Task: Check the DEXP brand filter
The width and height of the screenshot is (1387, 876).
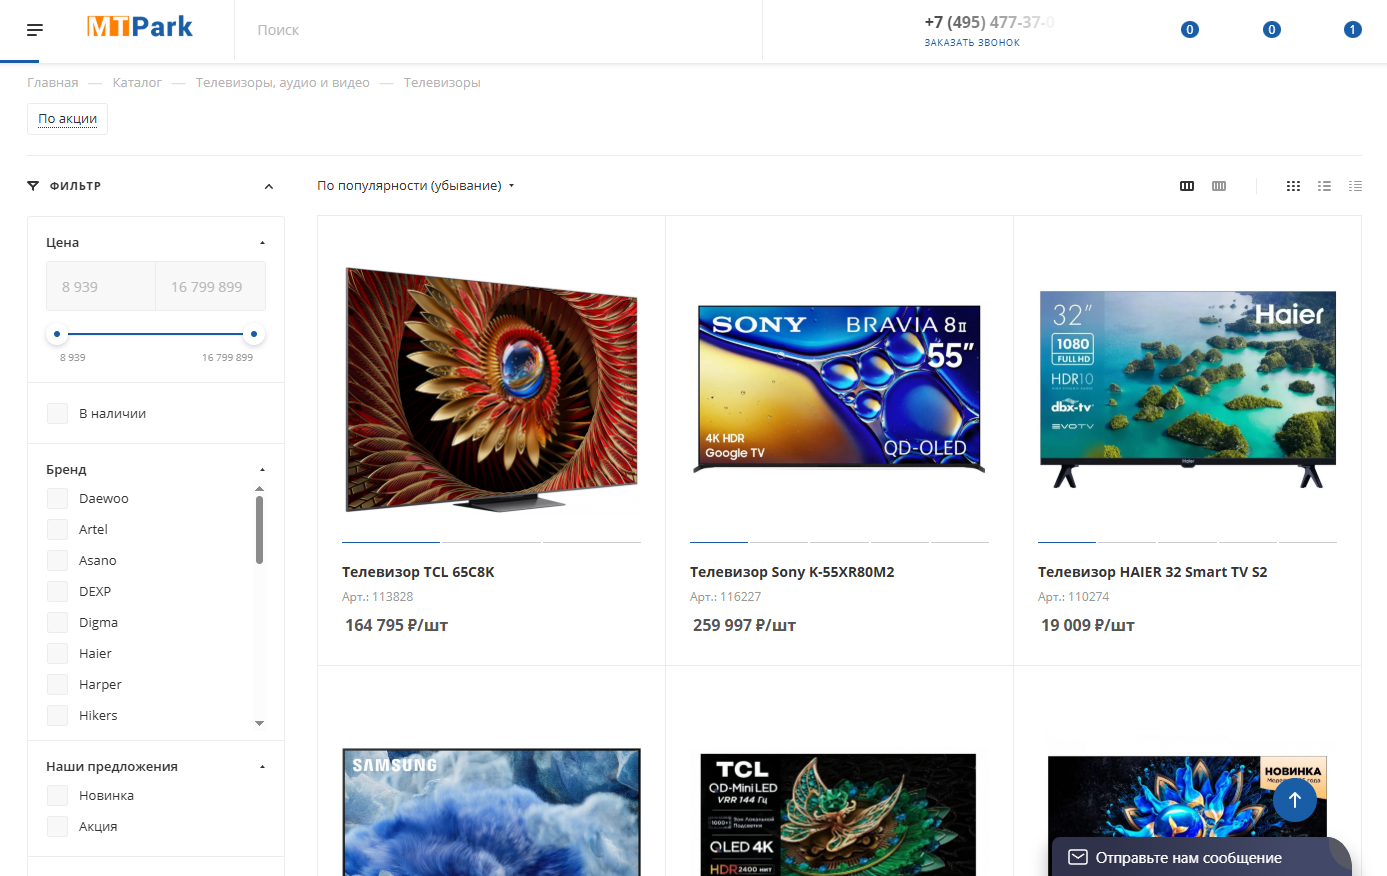Action: pos(58,591)
